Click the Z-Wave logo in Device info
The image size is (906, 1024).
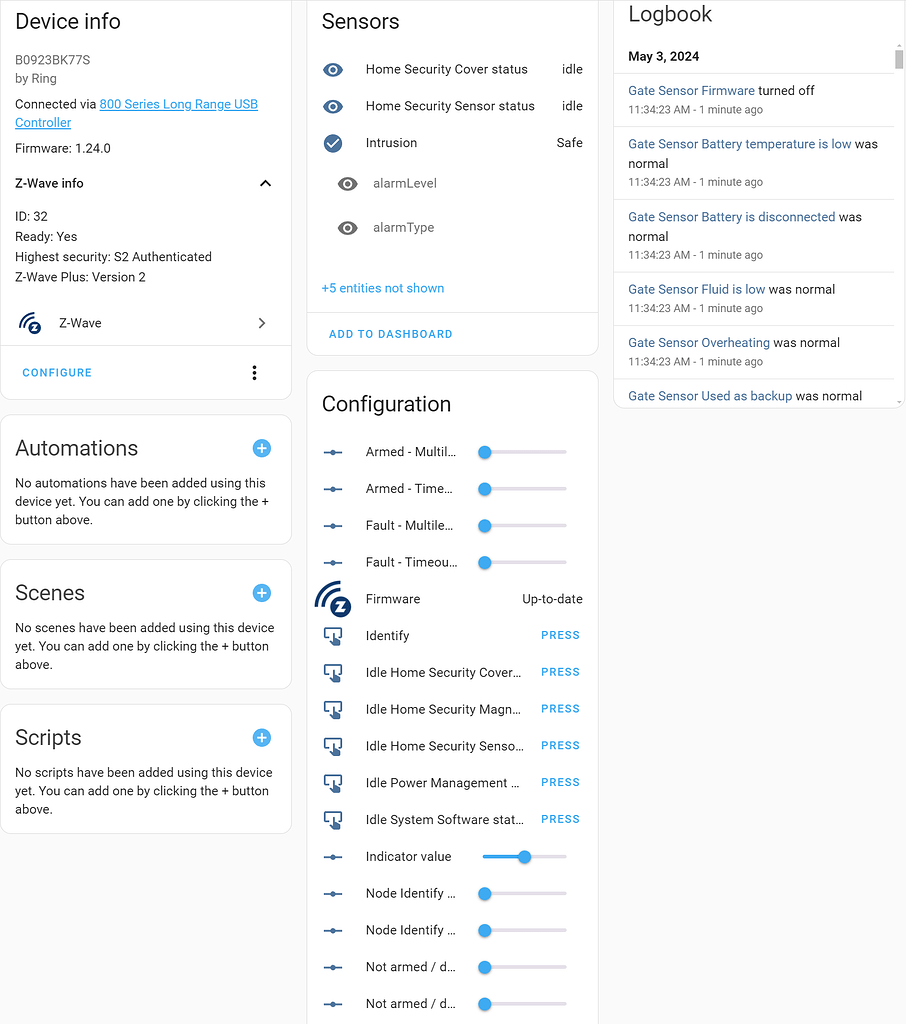[31, 322]
